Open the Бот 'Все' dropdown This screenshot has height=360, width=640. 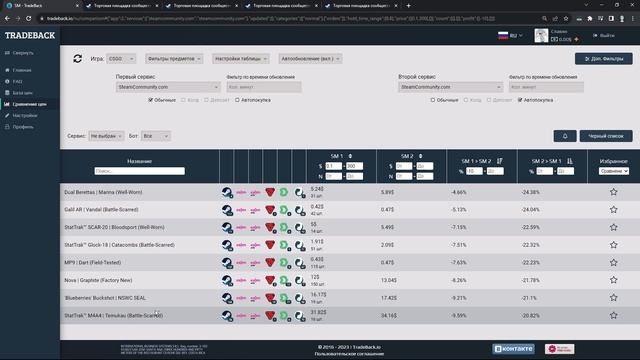pyautogui.click(x=156, y=136)
